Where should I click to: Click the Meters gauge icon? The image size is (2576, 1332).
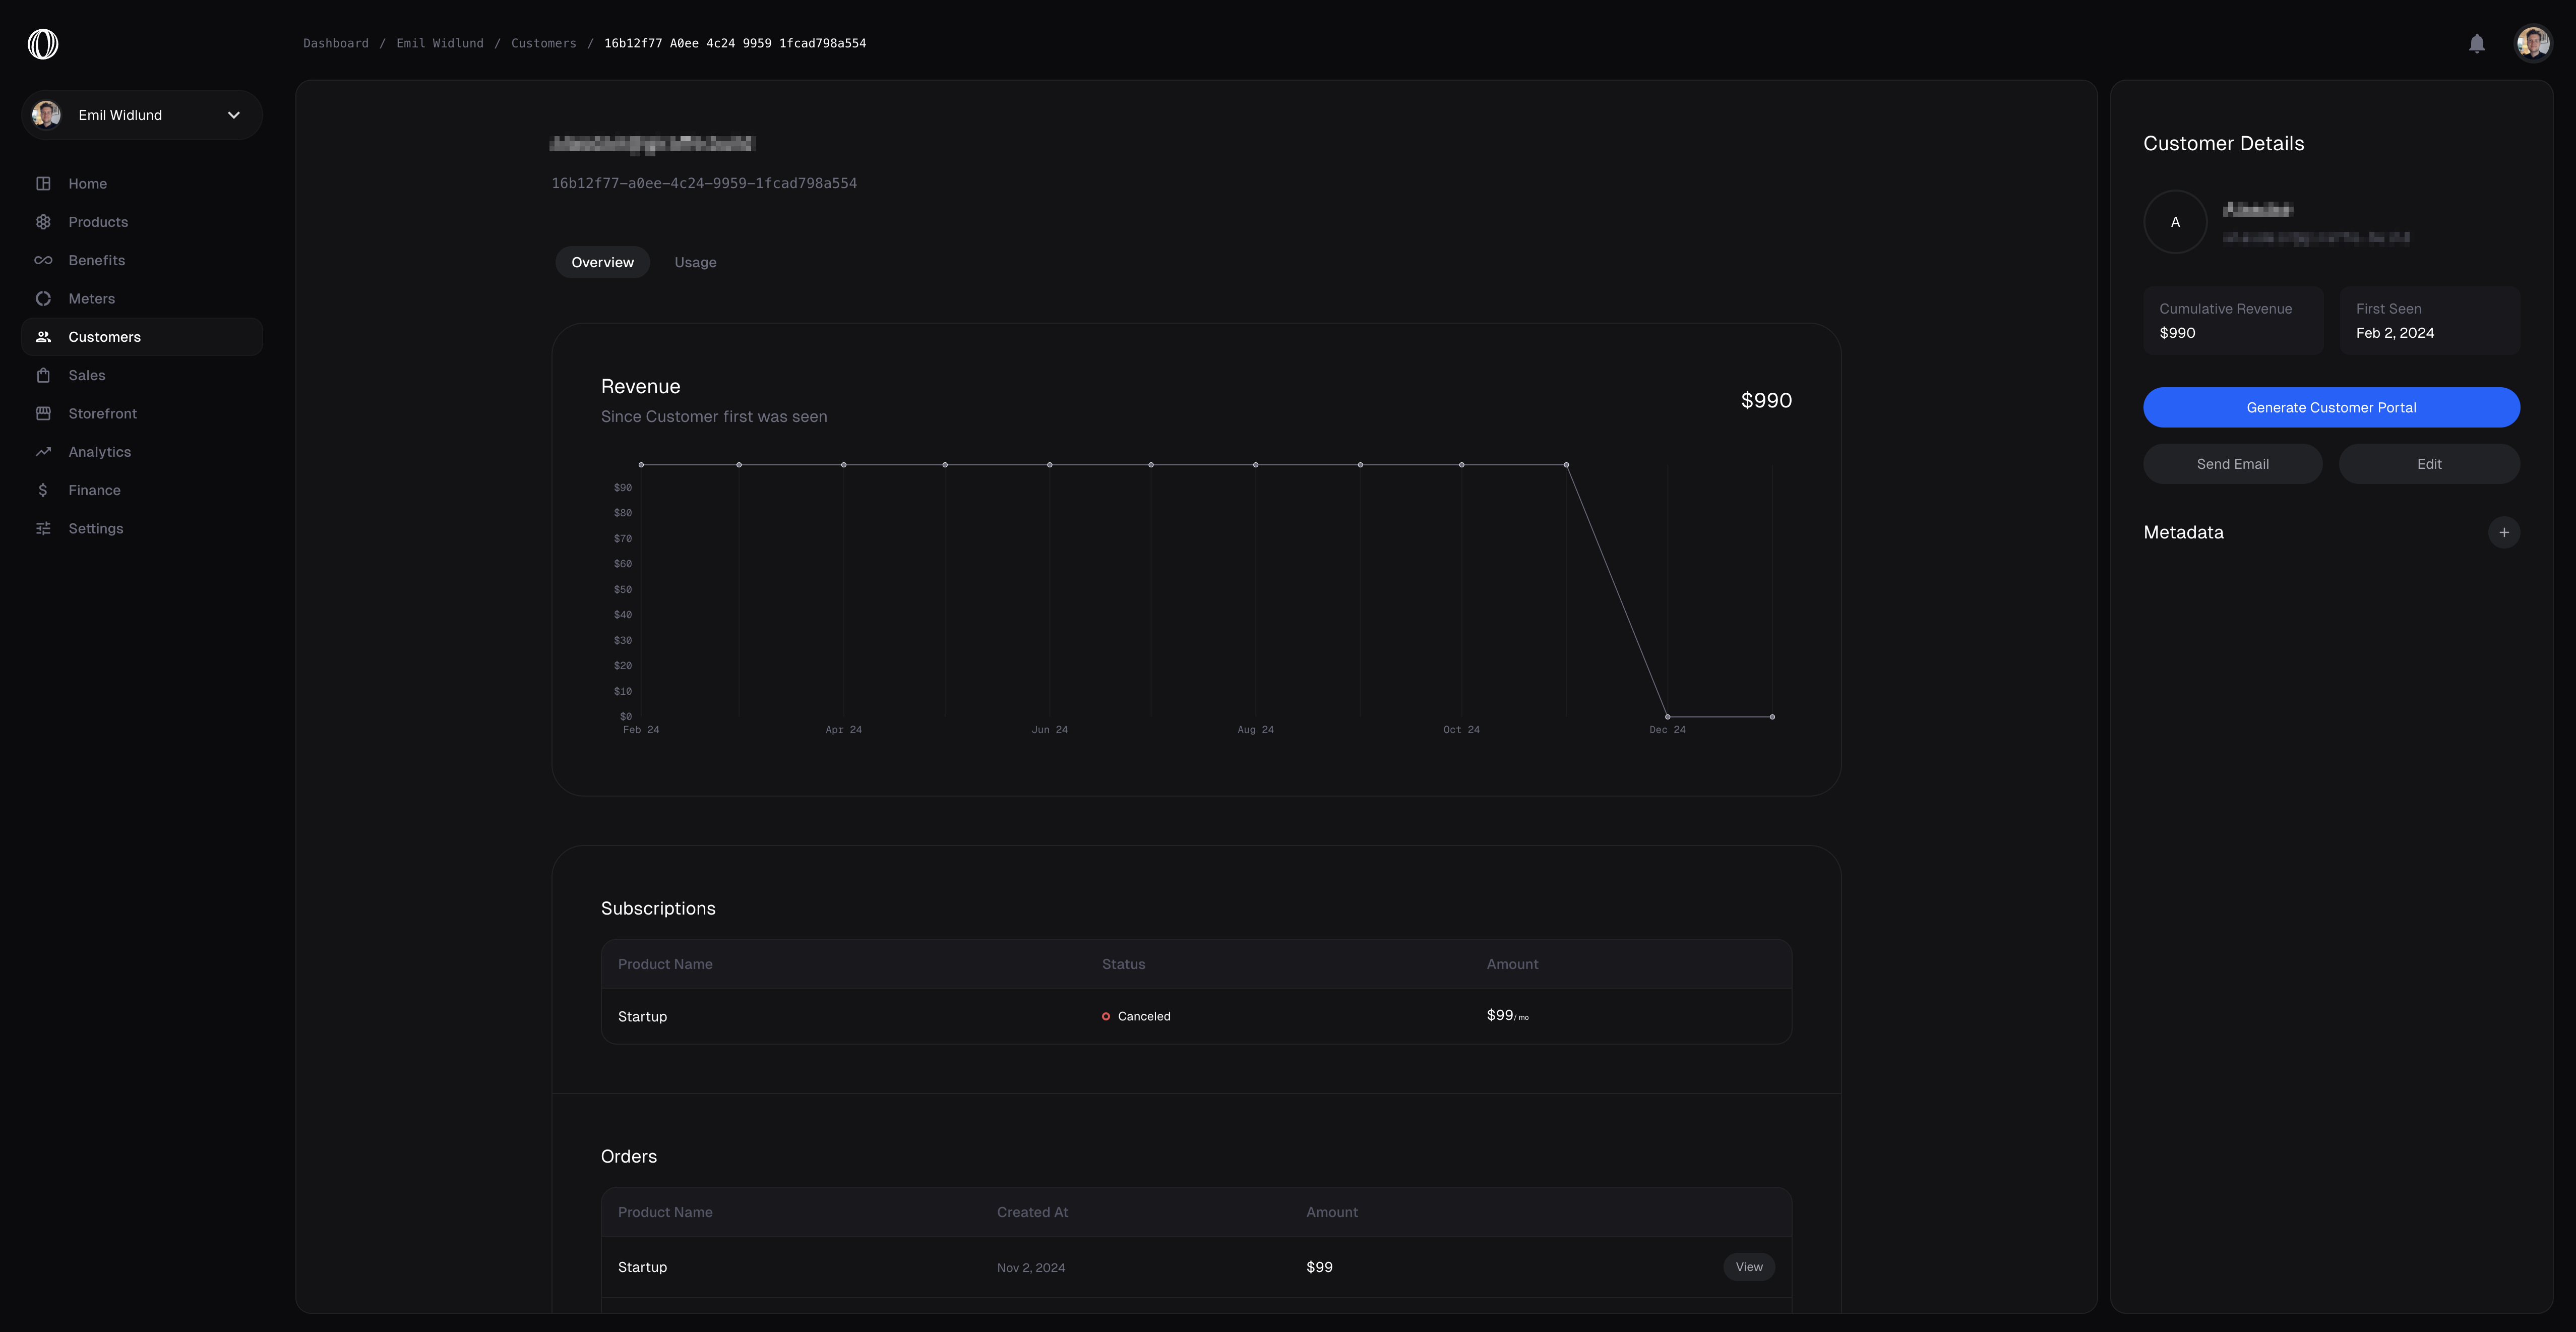click(43, 299)
